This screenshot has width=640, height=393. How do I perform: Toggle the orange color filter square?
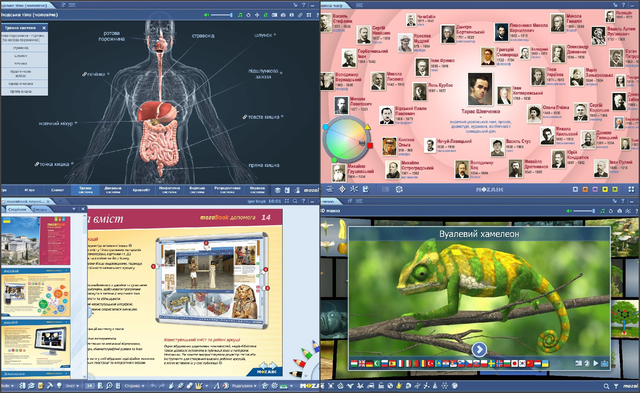tap(585, 189)
